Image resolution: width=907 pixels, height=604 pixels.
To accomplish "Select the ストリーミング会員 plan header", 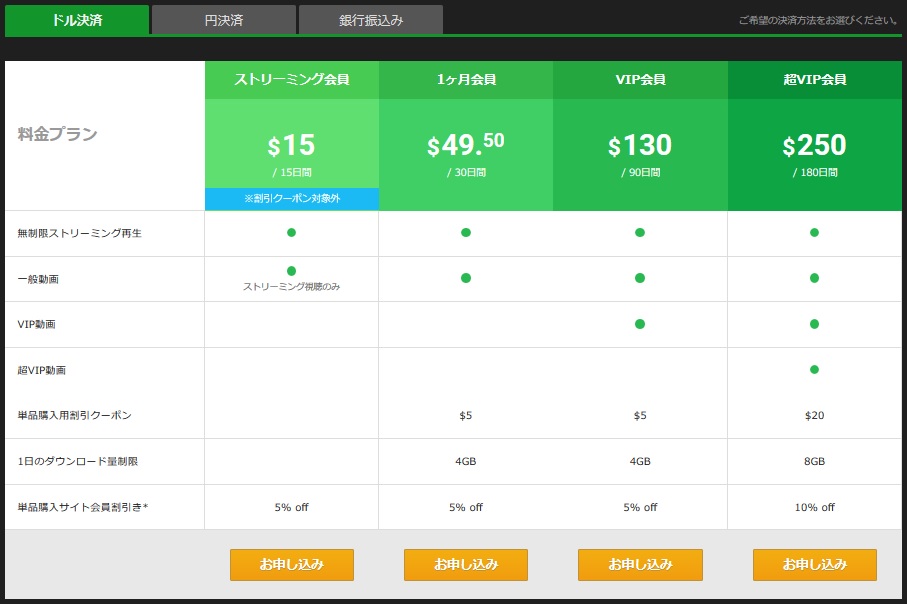I will pos(291,80).
